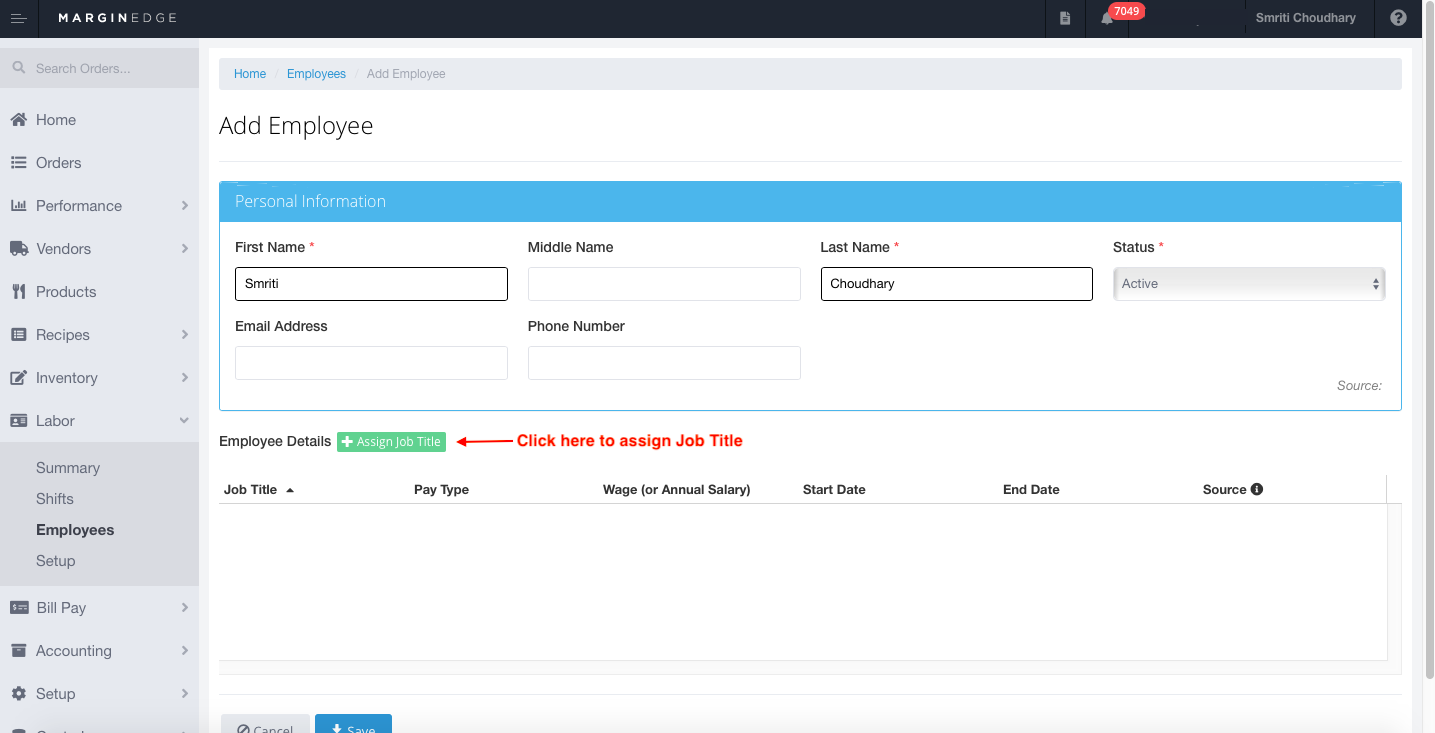Sort by Job Title column header
The image size is (1435, 733).
click(x=259, y=490)
